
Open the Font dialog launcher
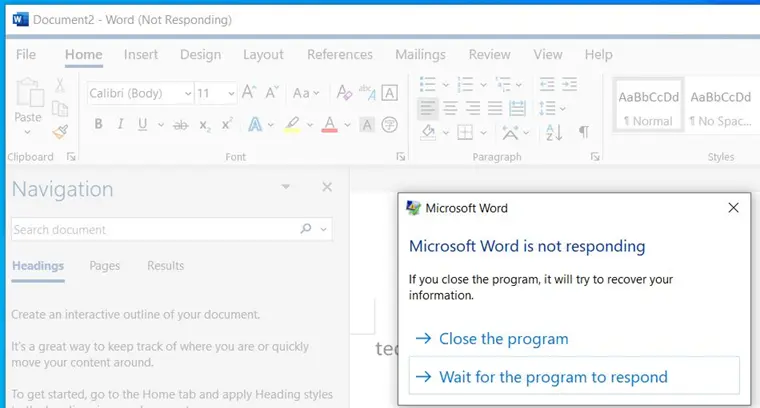400,157
